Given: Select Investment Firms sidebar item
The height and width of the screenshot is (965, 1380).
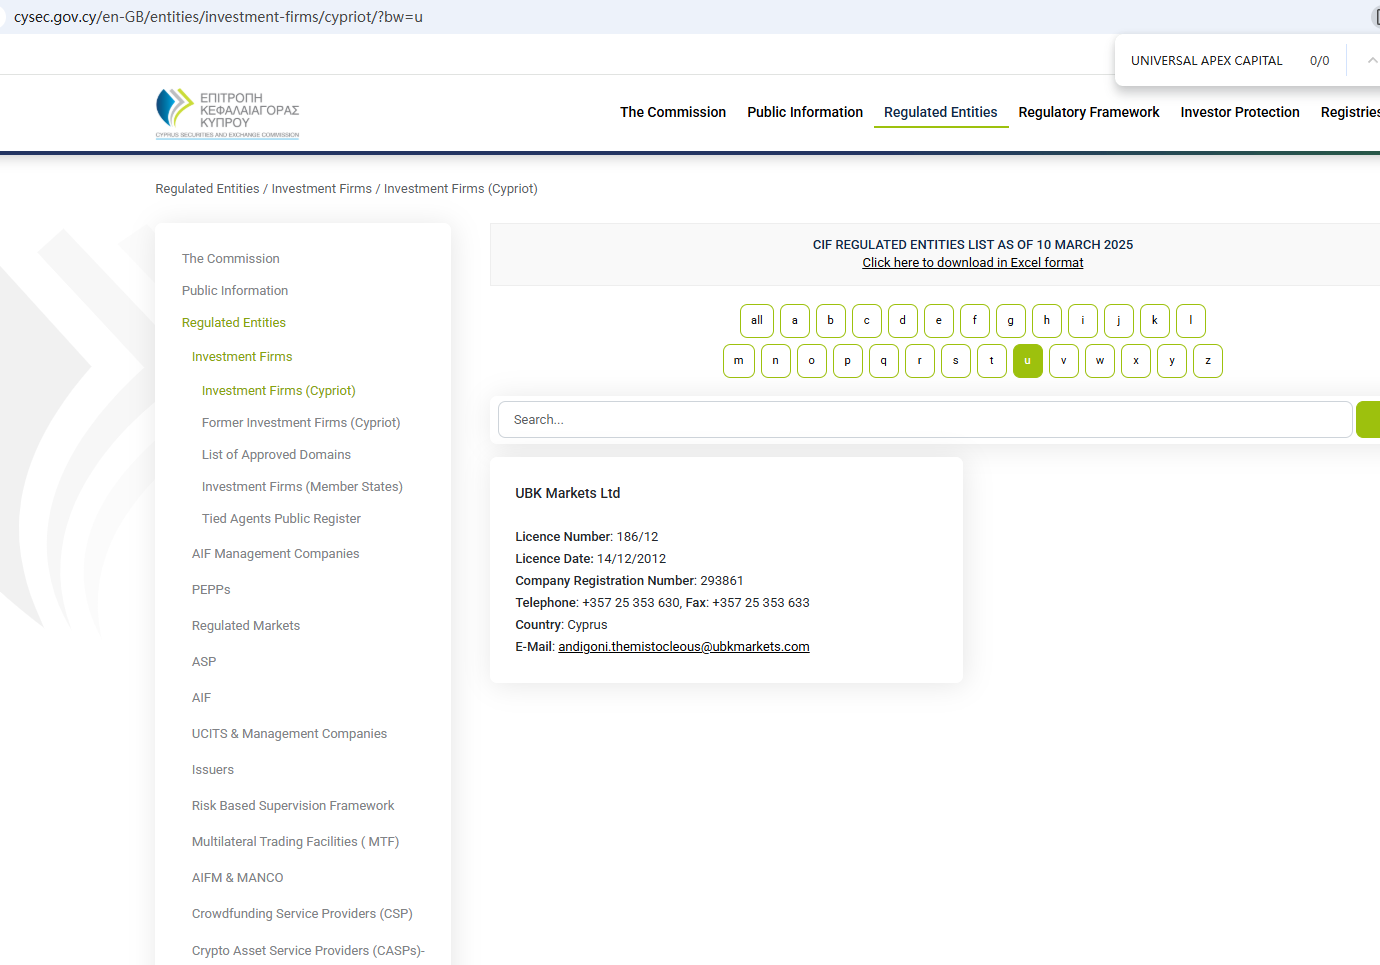Looking at the screenshot, I should [242, 357].
